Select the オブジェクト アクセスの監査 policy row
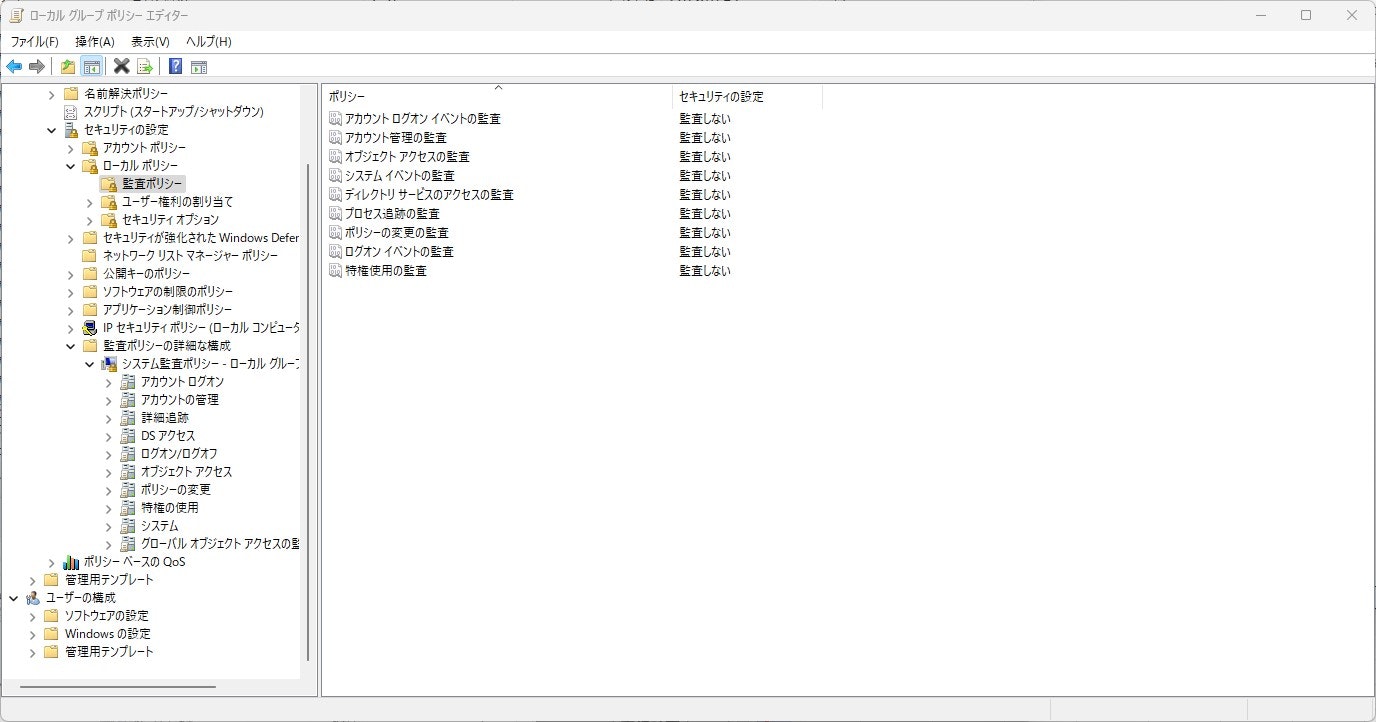 (x=407, y=156)
